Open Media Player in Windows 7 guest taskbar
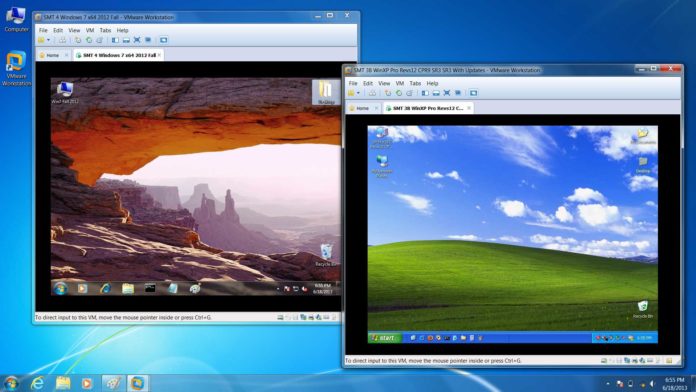This screenshot has width=696, height=392. (82, 289)
